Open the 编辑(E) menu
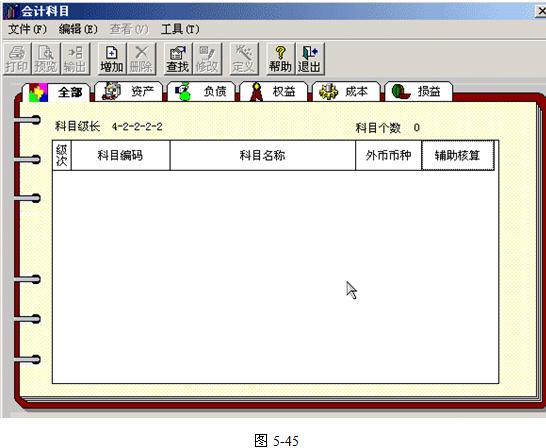Screen dimensions: 546x448 coord(78,29)
